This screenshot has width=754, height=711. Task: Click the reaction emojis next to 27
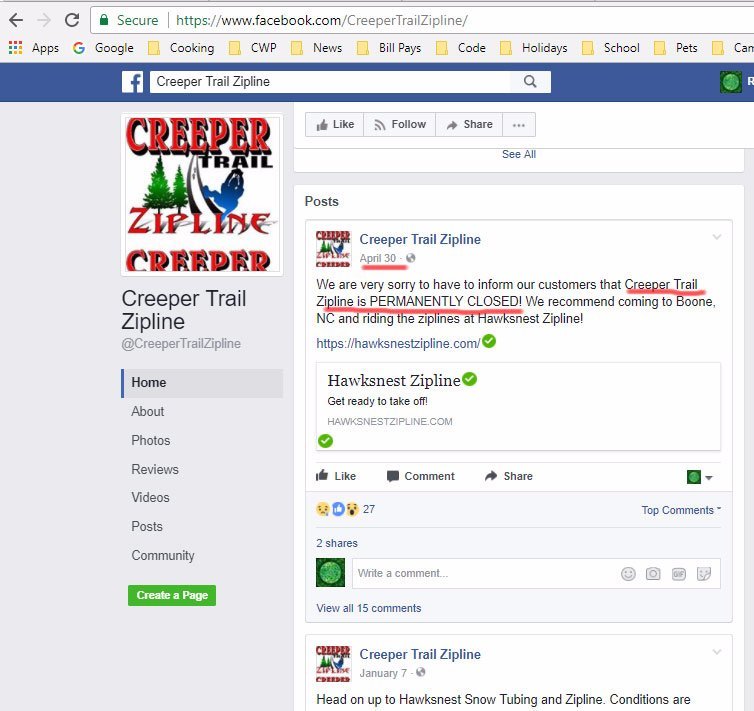point(338,509)
